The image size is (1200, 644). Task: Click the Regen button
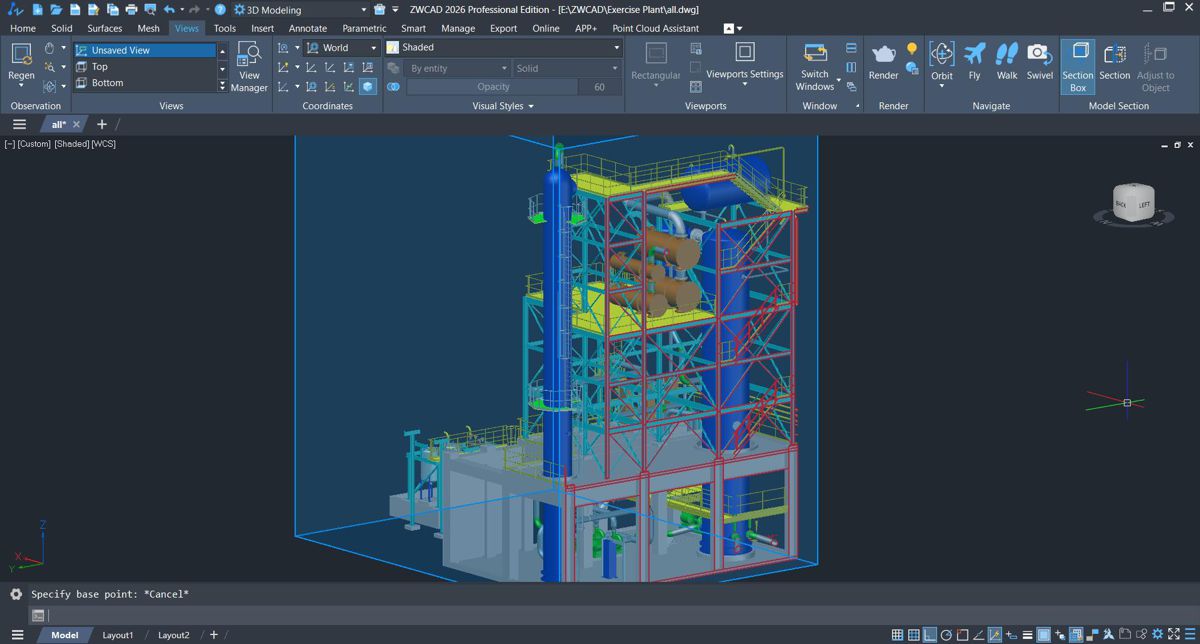[21, 63]
